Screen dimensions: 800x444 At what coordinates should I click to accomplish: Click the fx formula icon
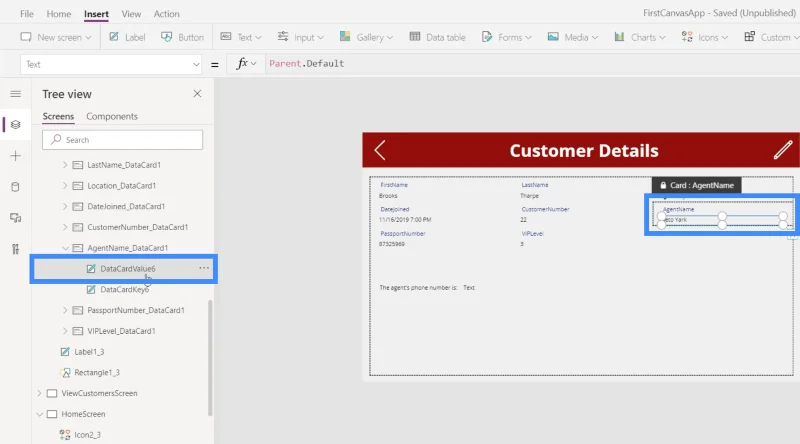point(242,63)
